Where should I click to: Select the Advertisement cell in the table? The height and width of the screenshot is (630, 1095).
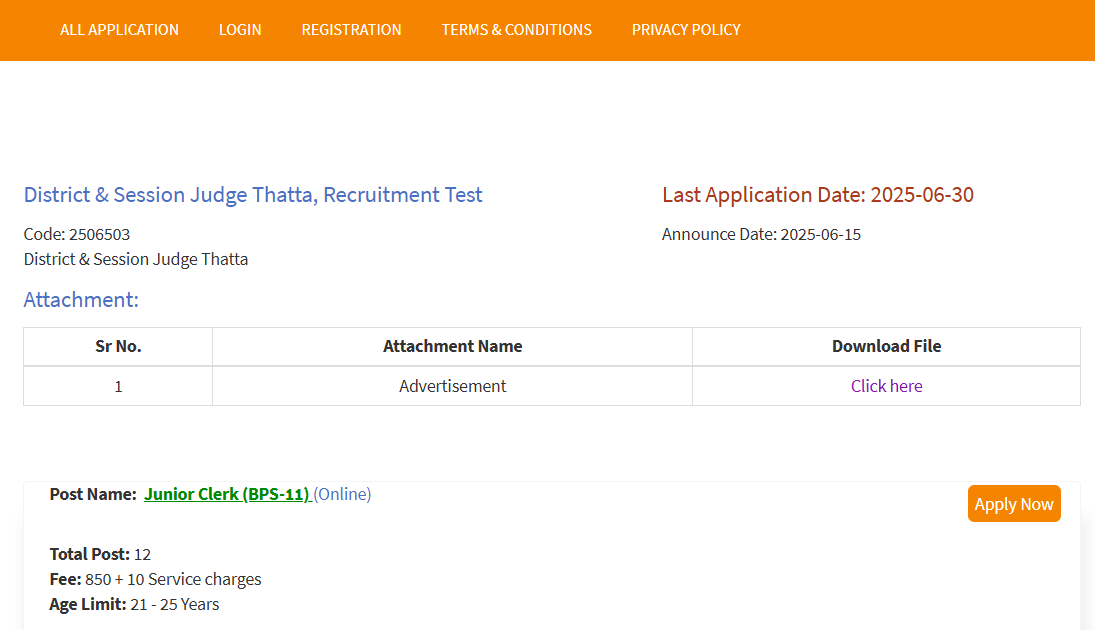click(452, 386)
